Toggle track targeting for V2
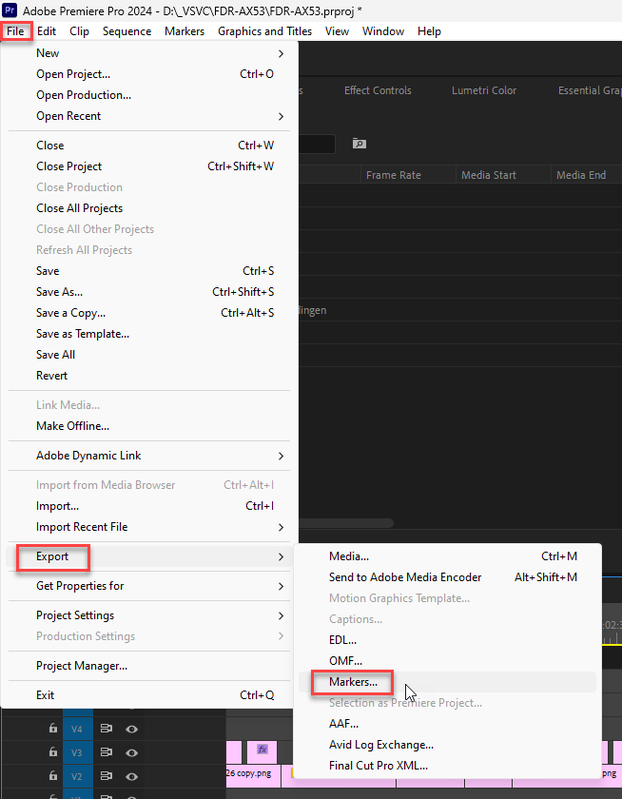 click(x=77, y=776)
